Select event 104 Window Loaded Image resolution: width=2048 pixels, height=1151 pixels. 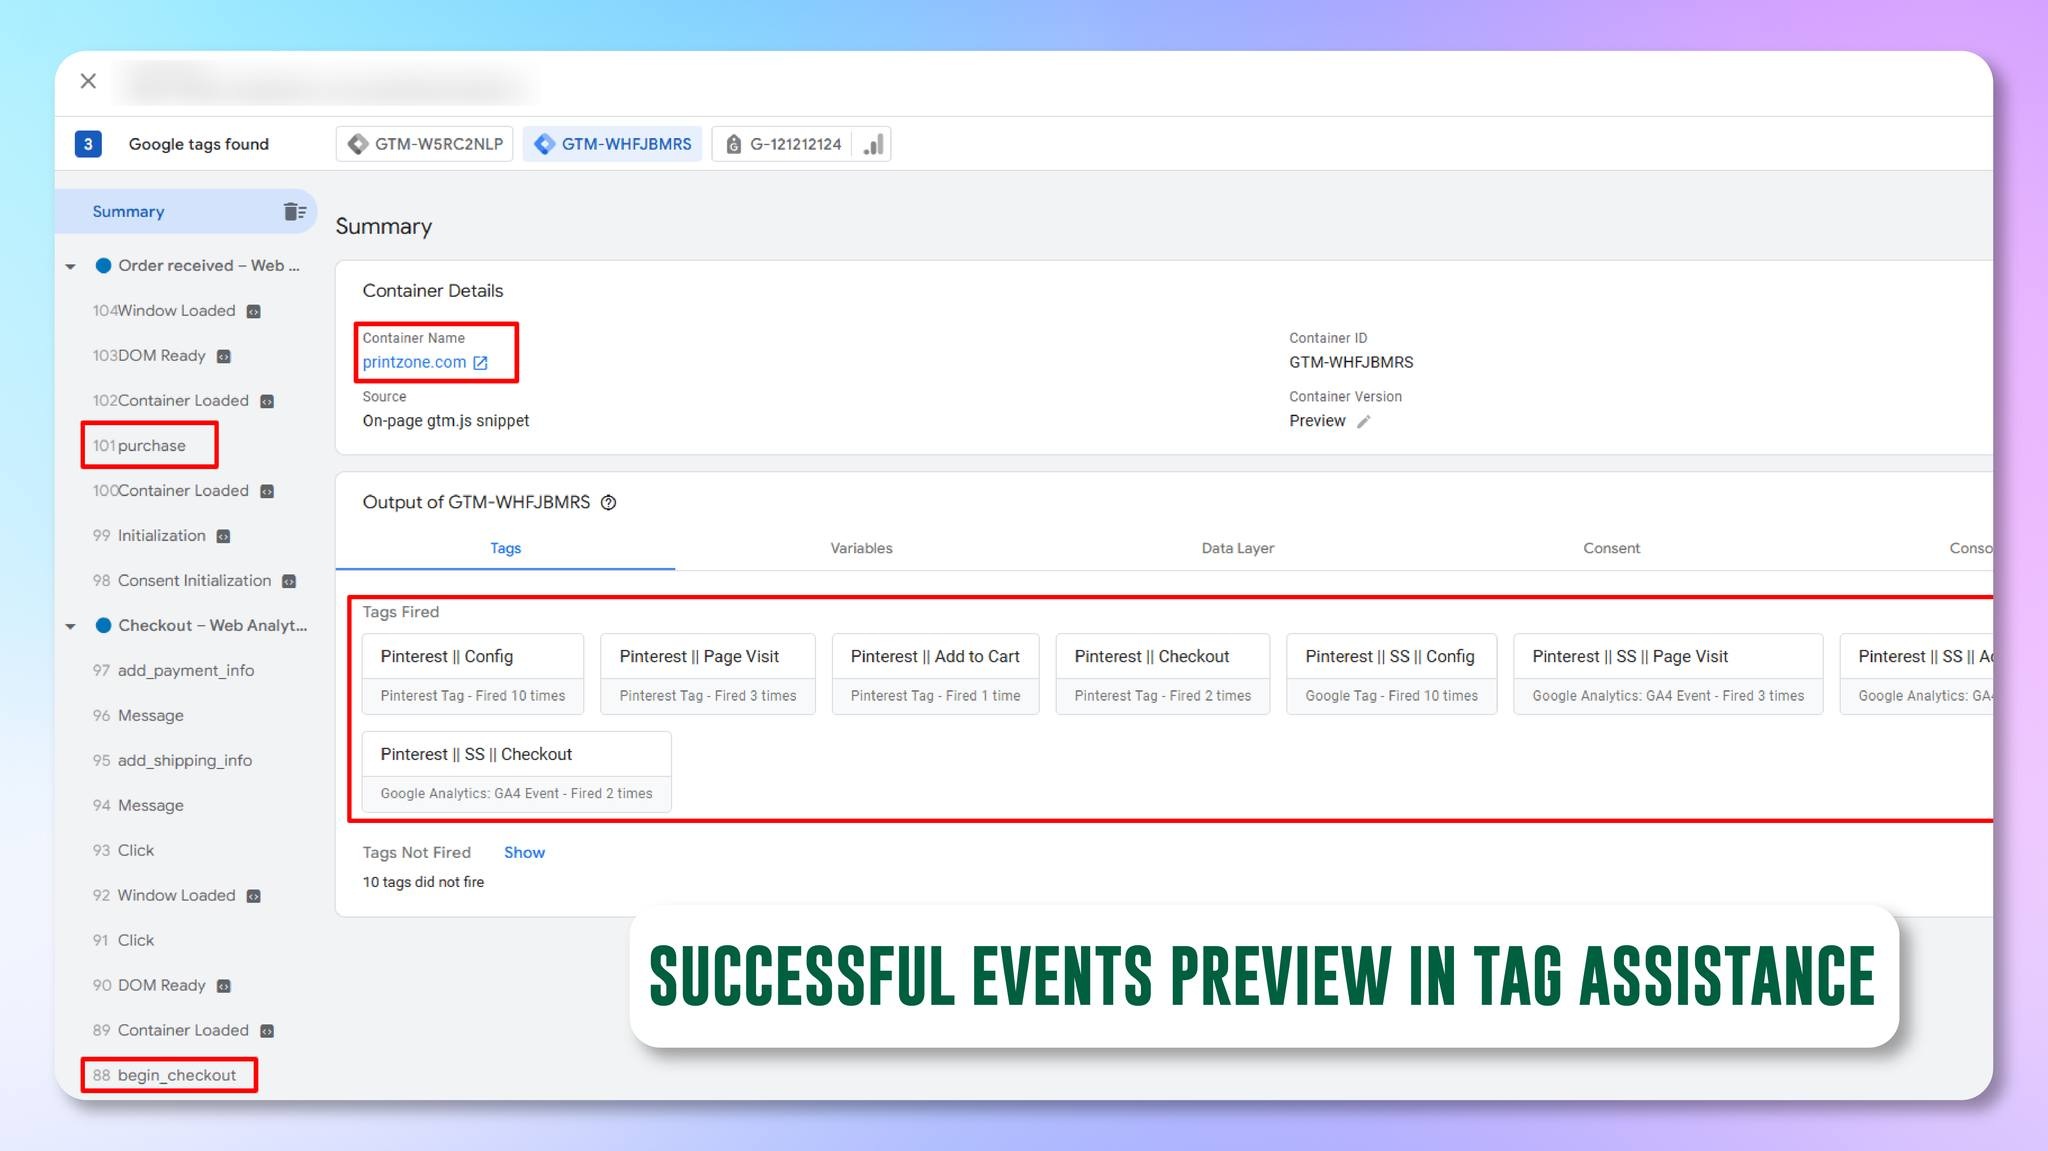point(164,311)
